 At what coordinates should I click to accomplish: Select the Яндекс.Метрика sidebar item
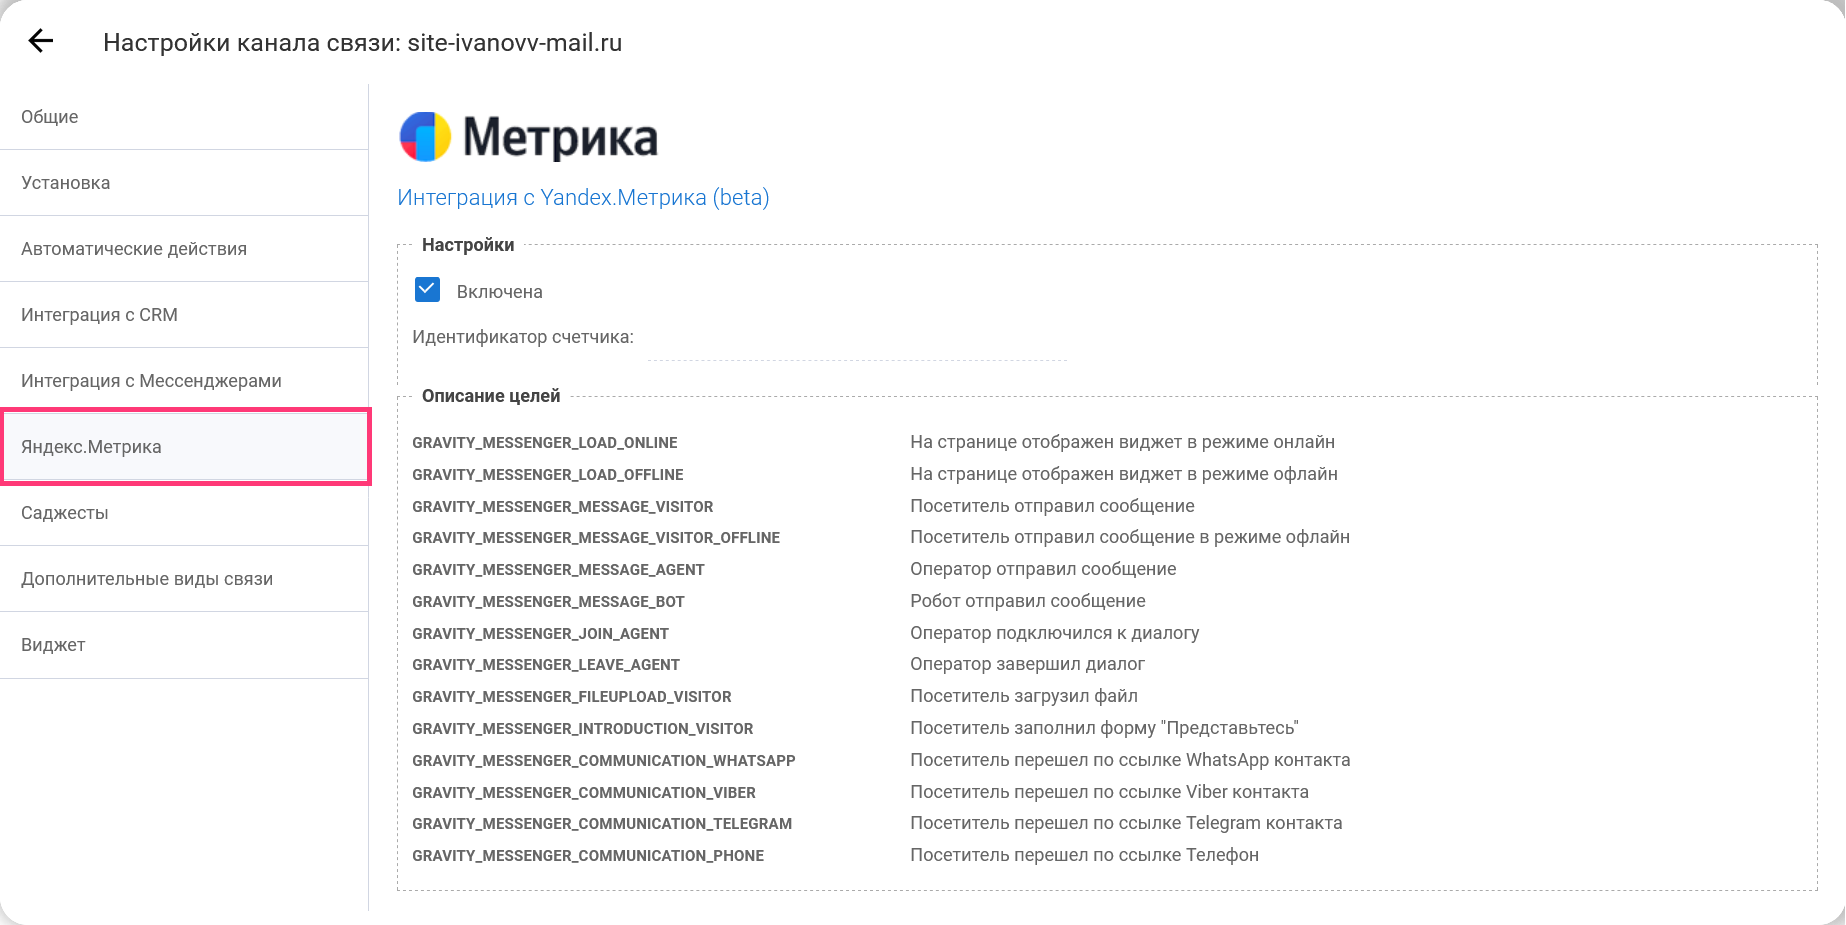click(x=91, y=447)
